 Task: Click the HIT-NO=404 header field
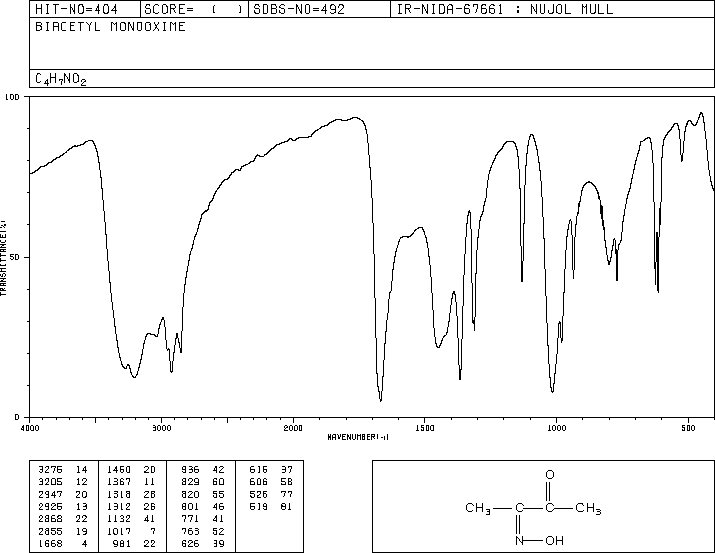[x=85, y=9]
